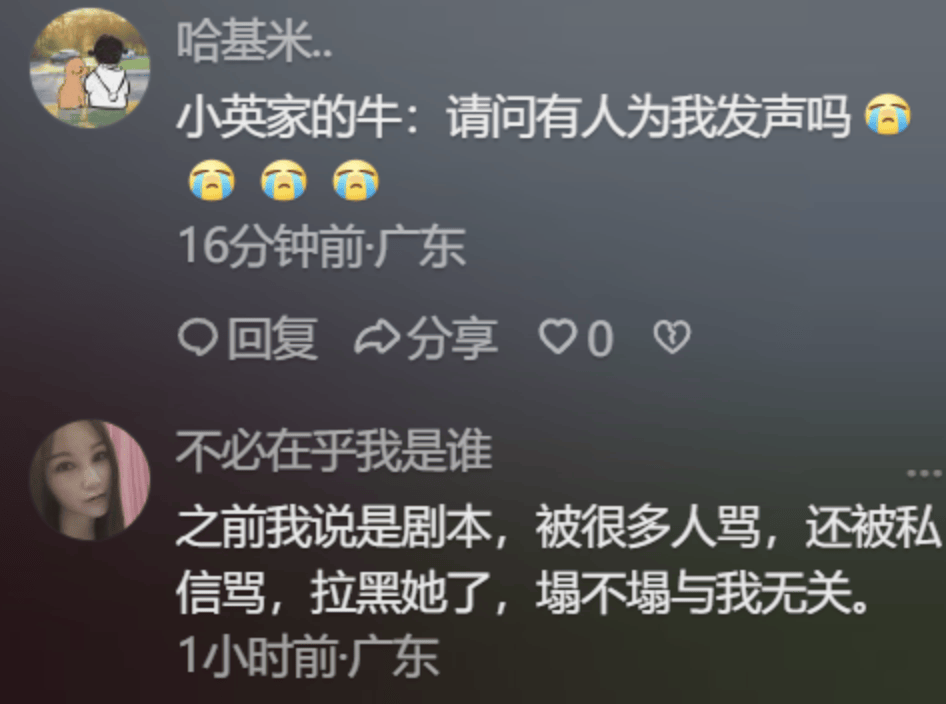Dislike the comment with broken-heart icon

pos(672,337)
